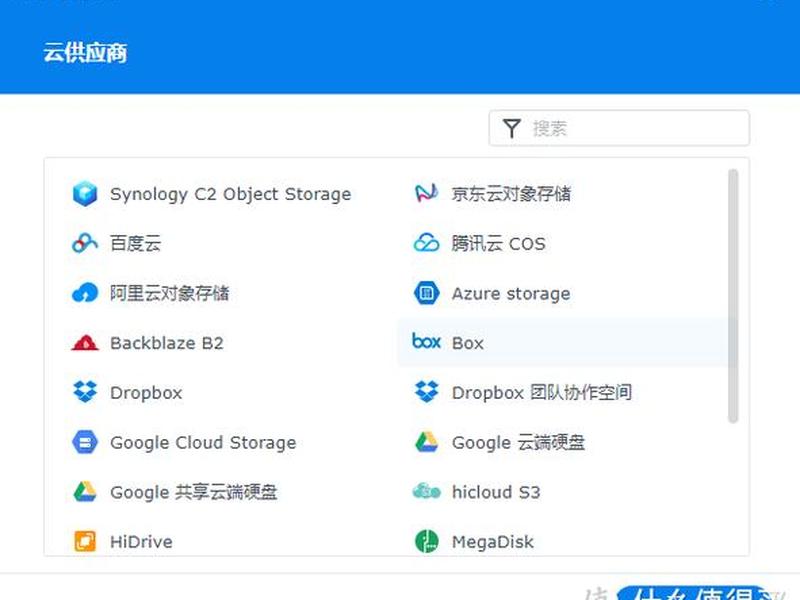Select the Dropbox label in left column
Image resolution: width=800 pixels, height=600 pixels.
(146, 393)
